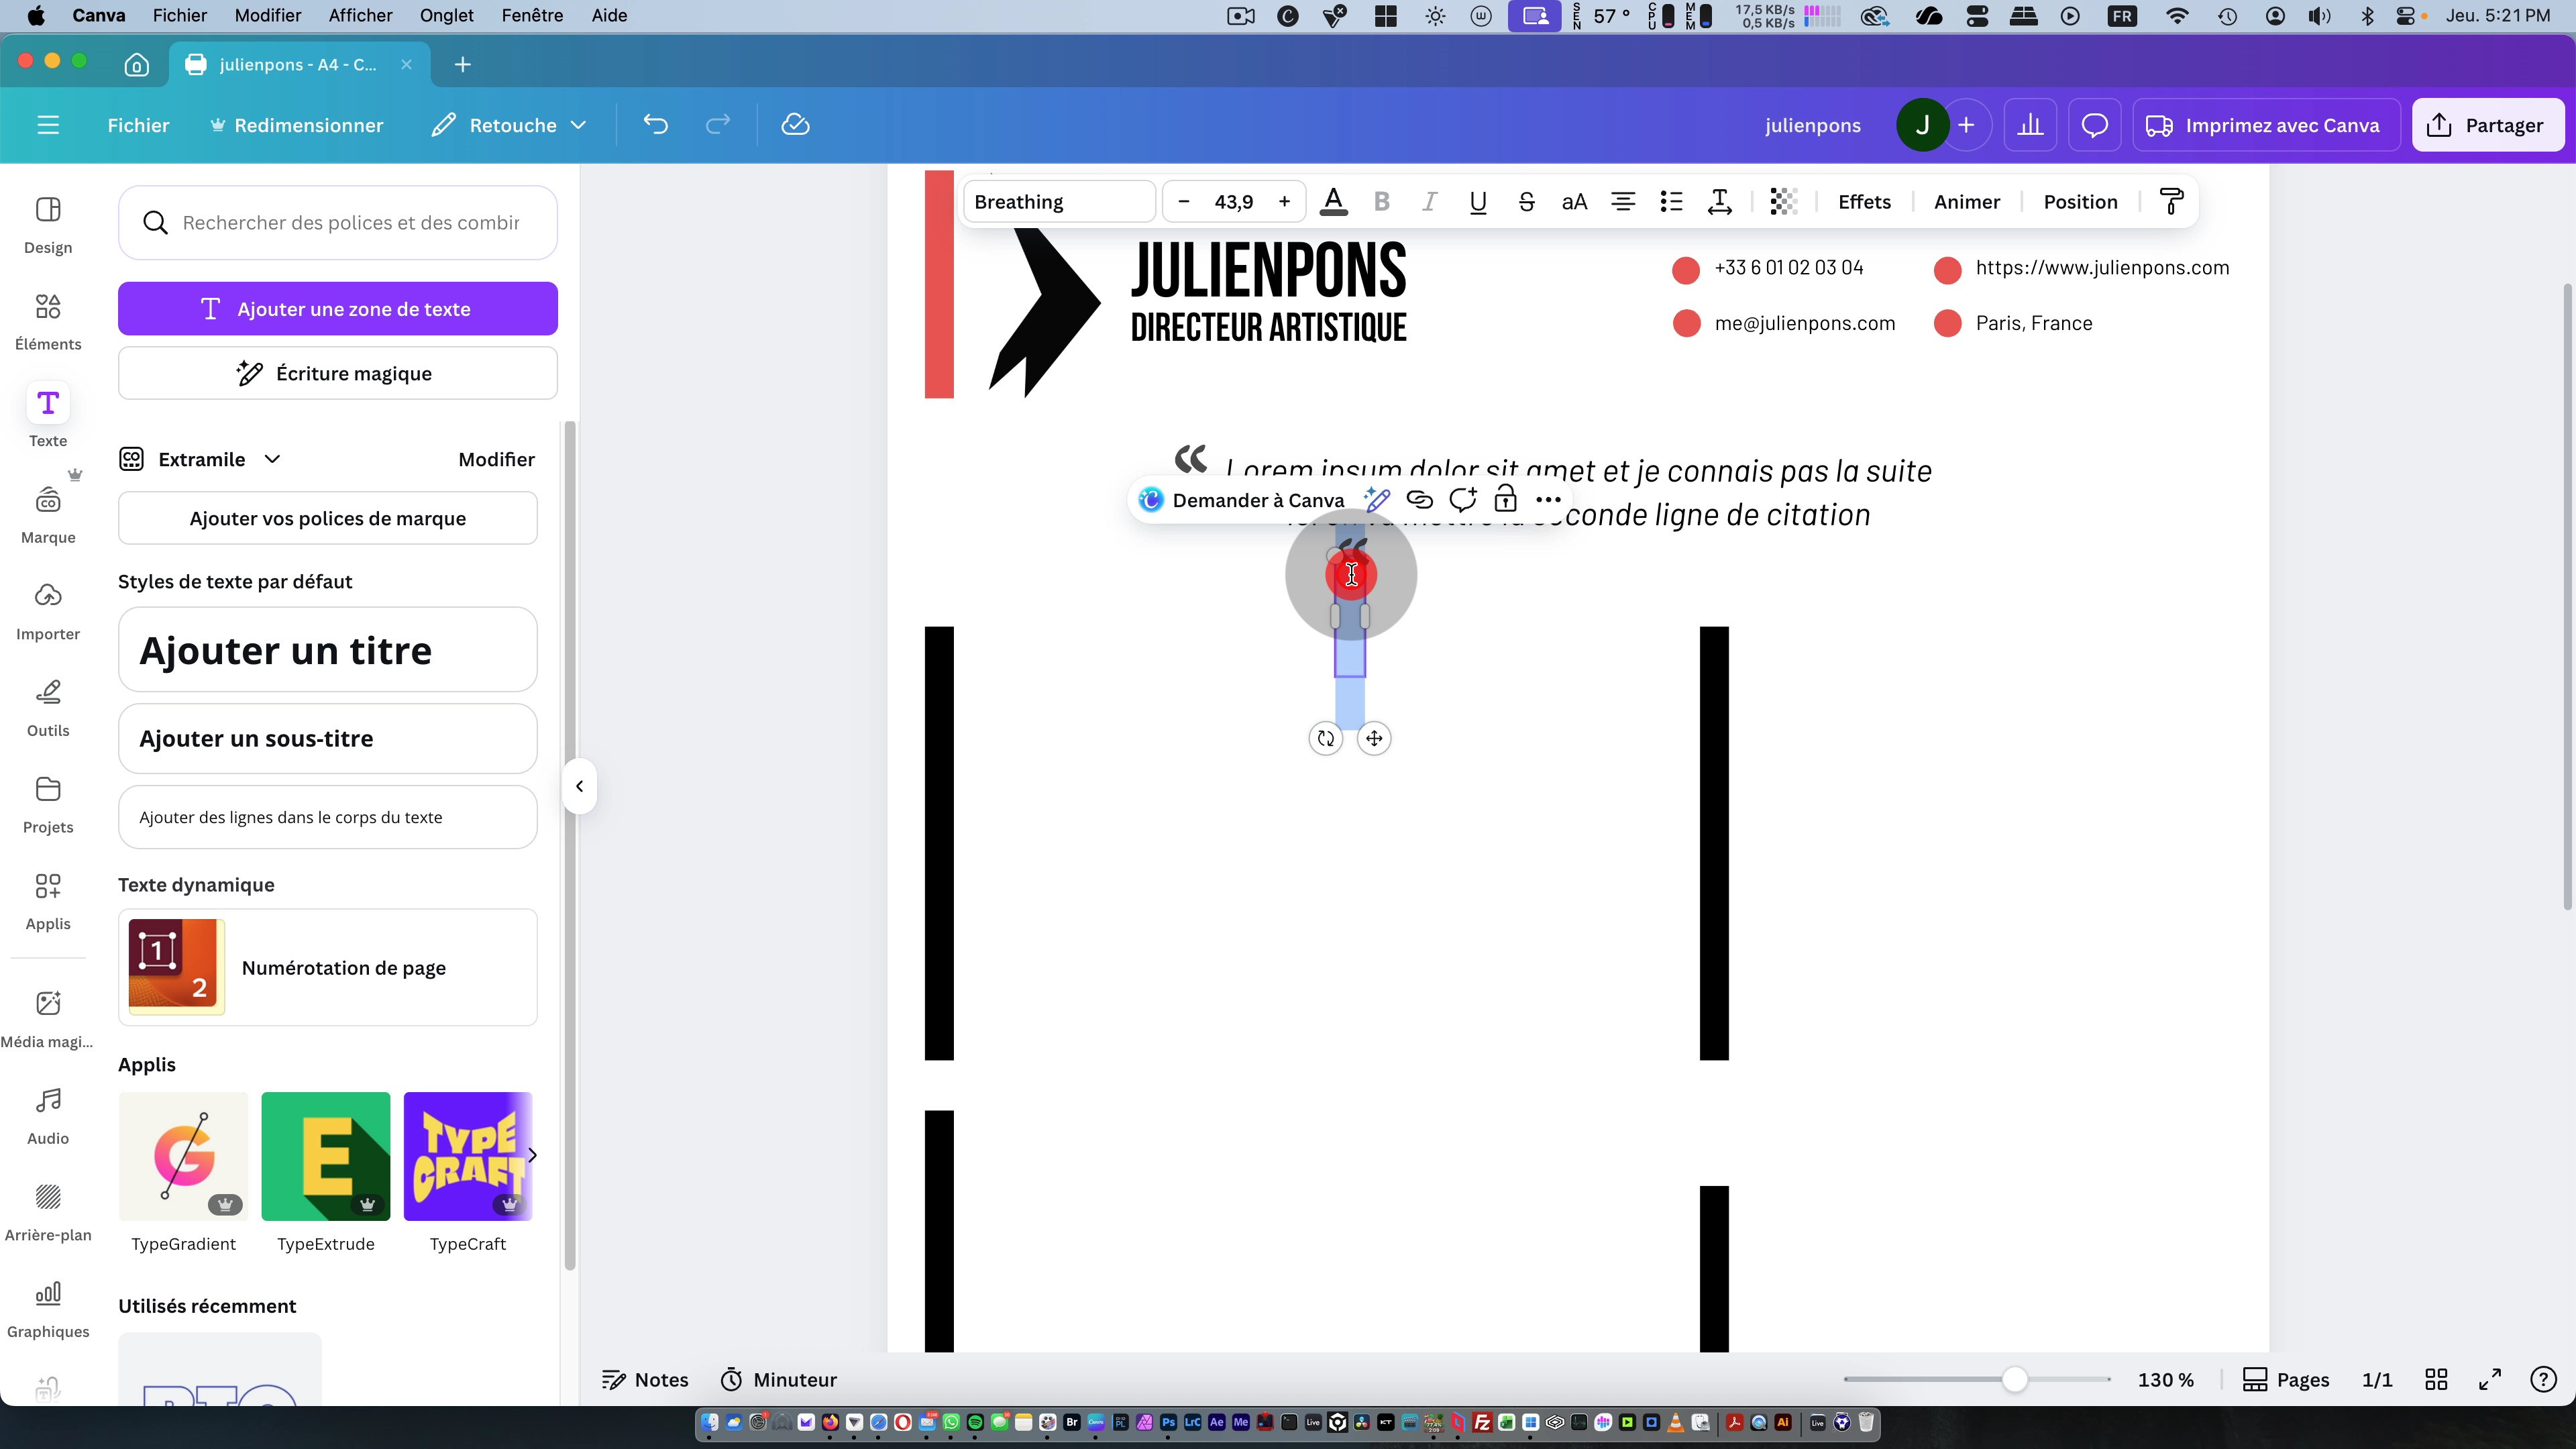Click Ajouter une zone de texte button
Image resolution: width=2576 pixels, height=1449 pixels.
point(337,309)
